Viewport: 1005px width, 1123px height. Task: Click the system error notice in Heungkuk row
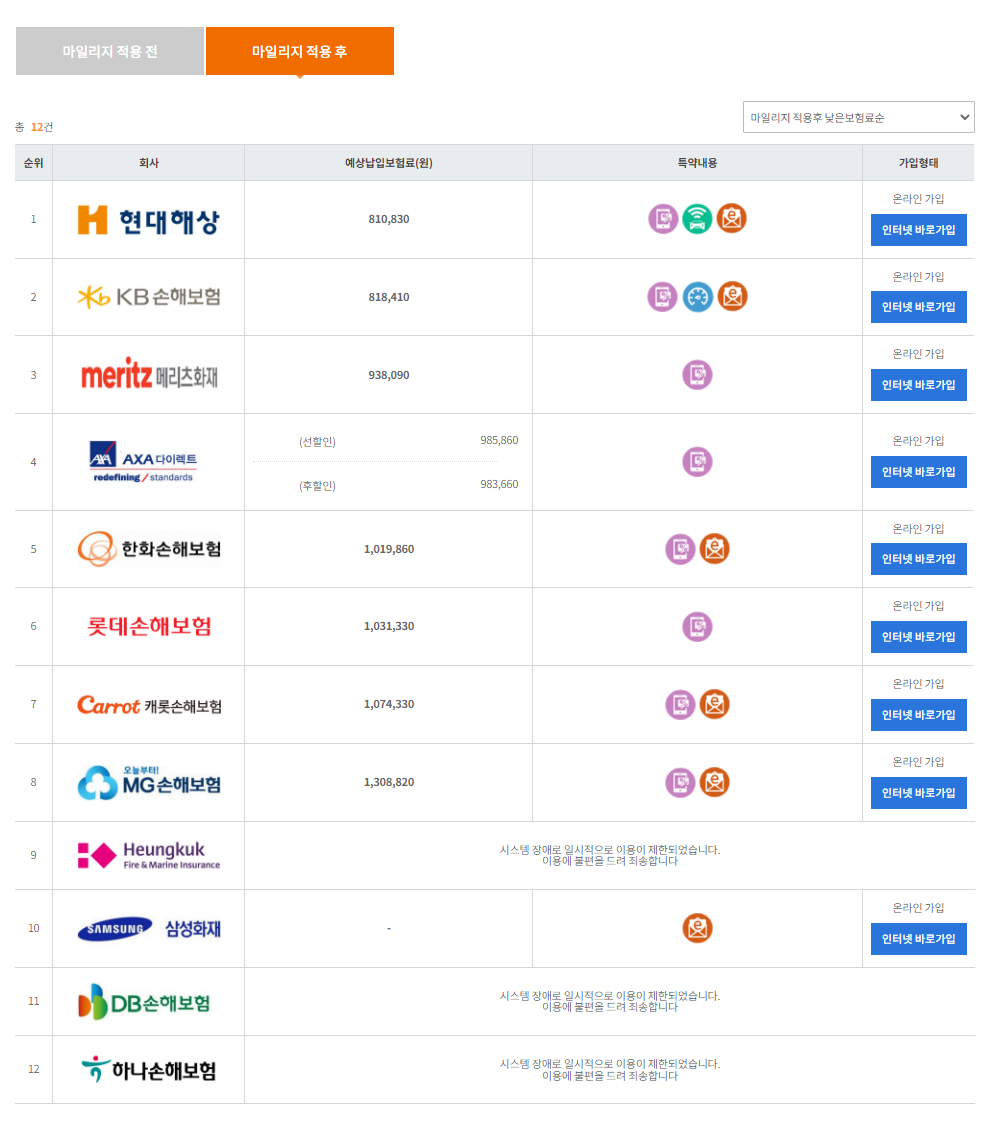pyautogui.click(x=610, y=855)
